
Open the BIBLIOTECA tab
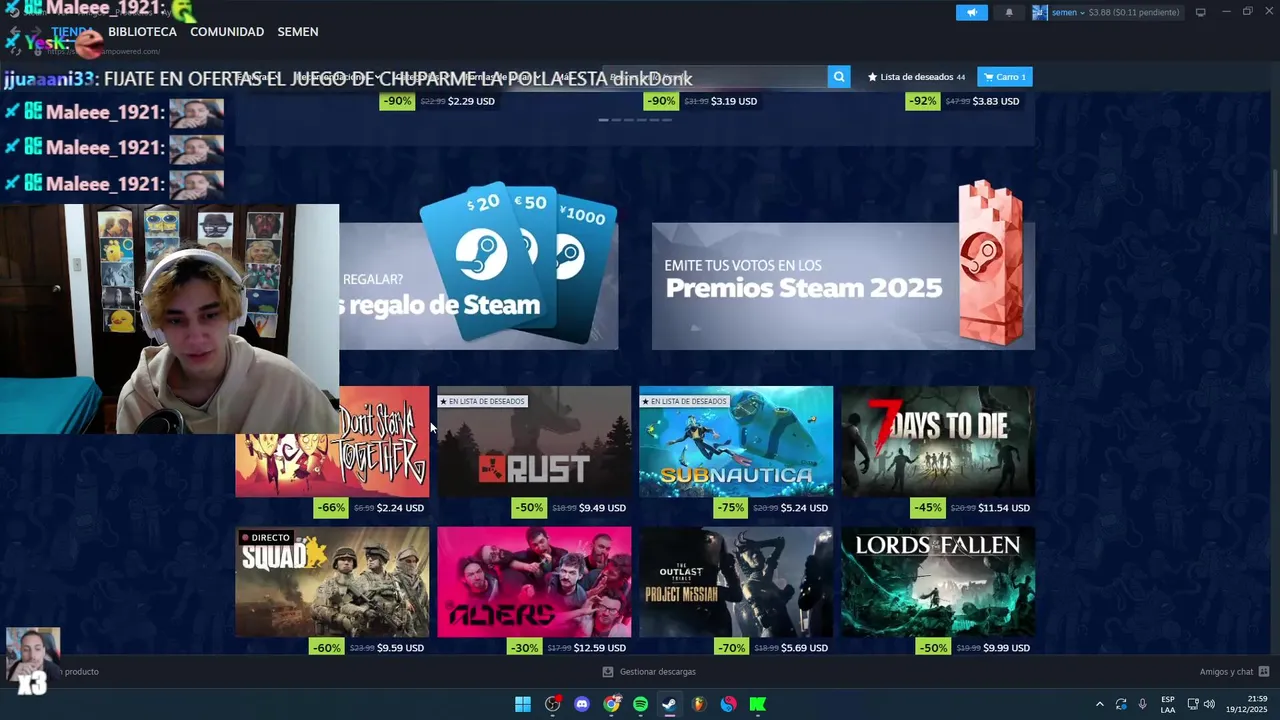(x=142, y=32)
